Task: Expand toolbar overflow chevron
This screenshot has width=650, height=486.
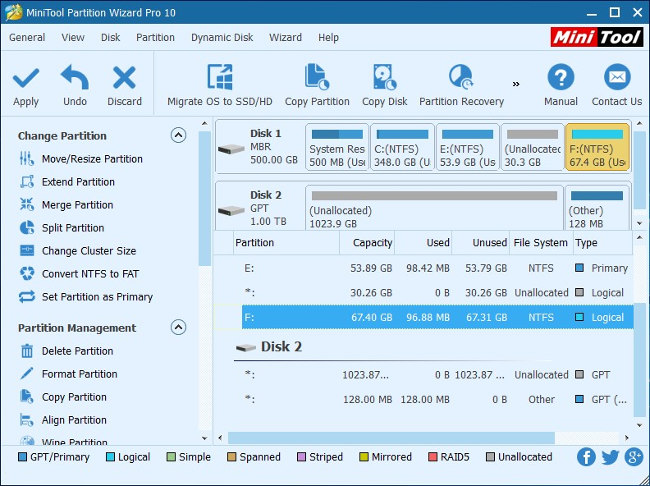Action: (516, 84)
